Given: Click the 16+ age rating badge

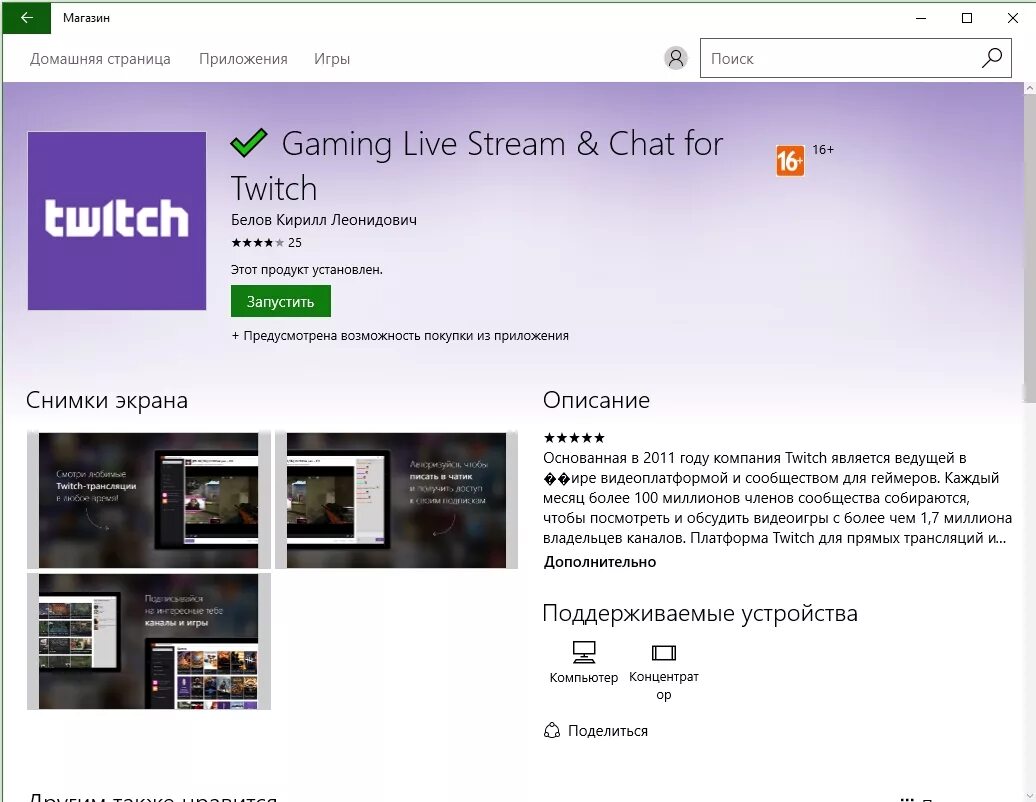Looking at the screenshot, I should pos(790,161).
